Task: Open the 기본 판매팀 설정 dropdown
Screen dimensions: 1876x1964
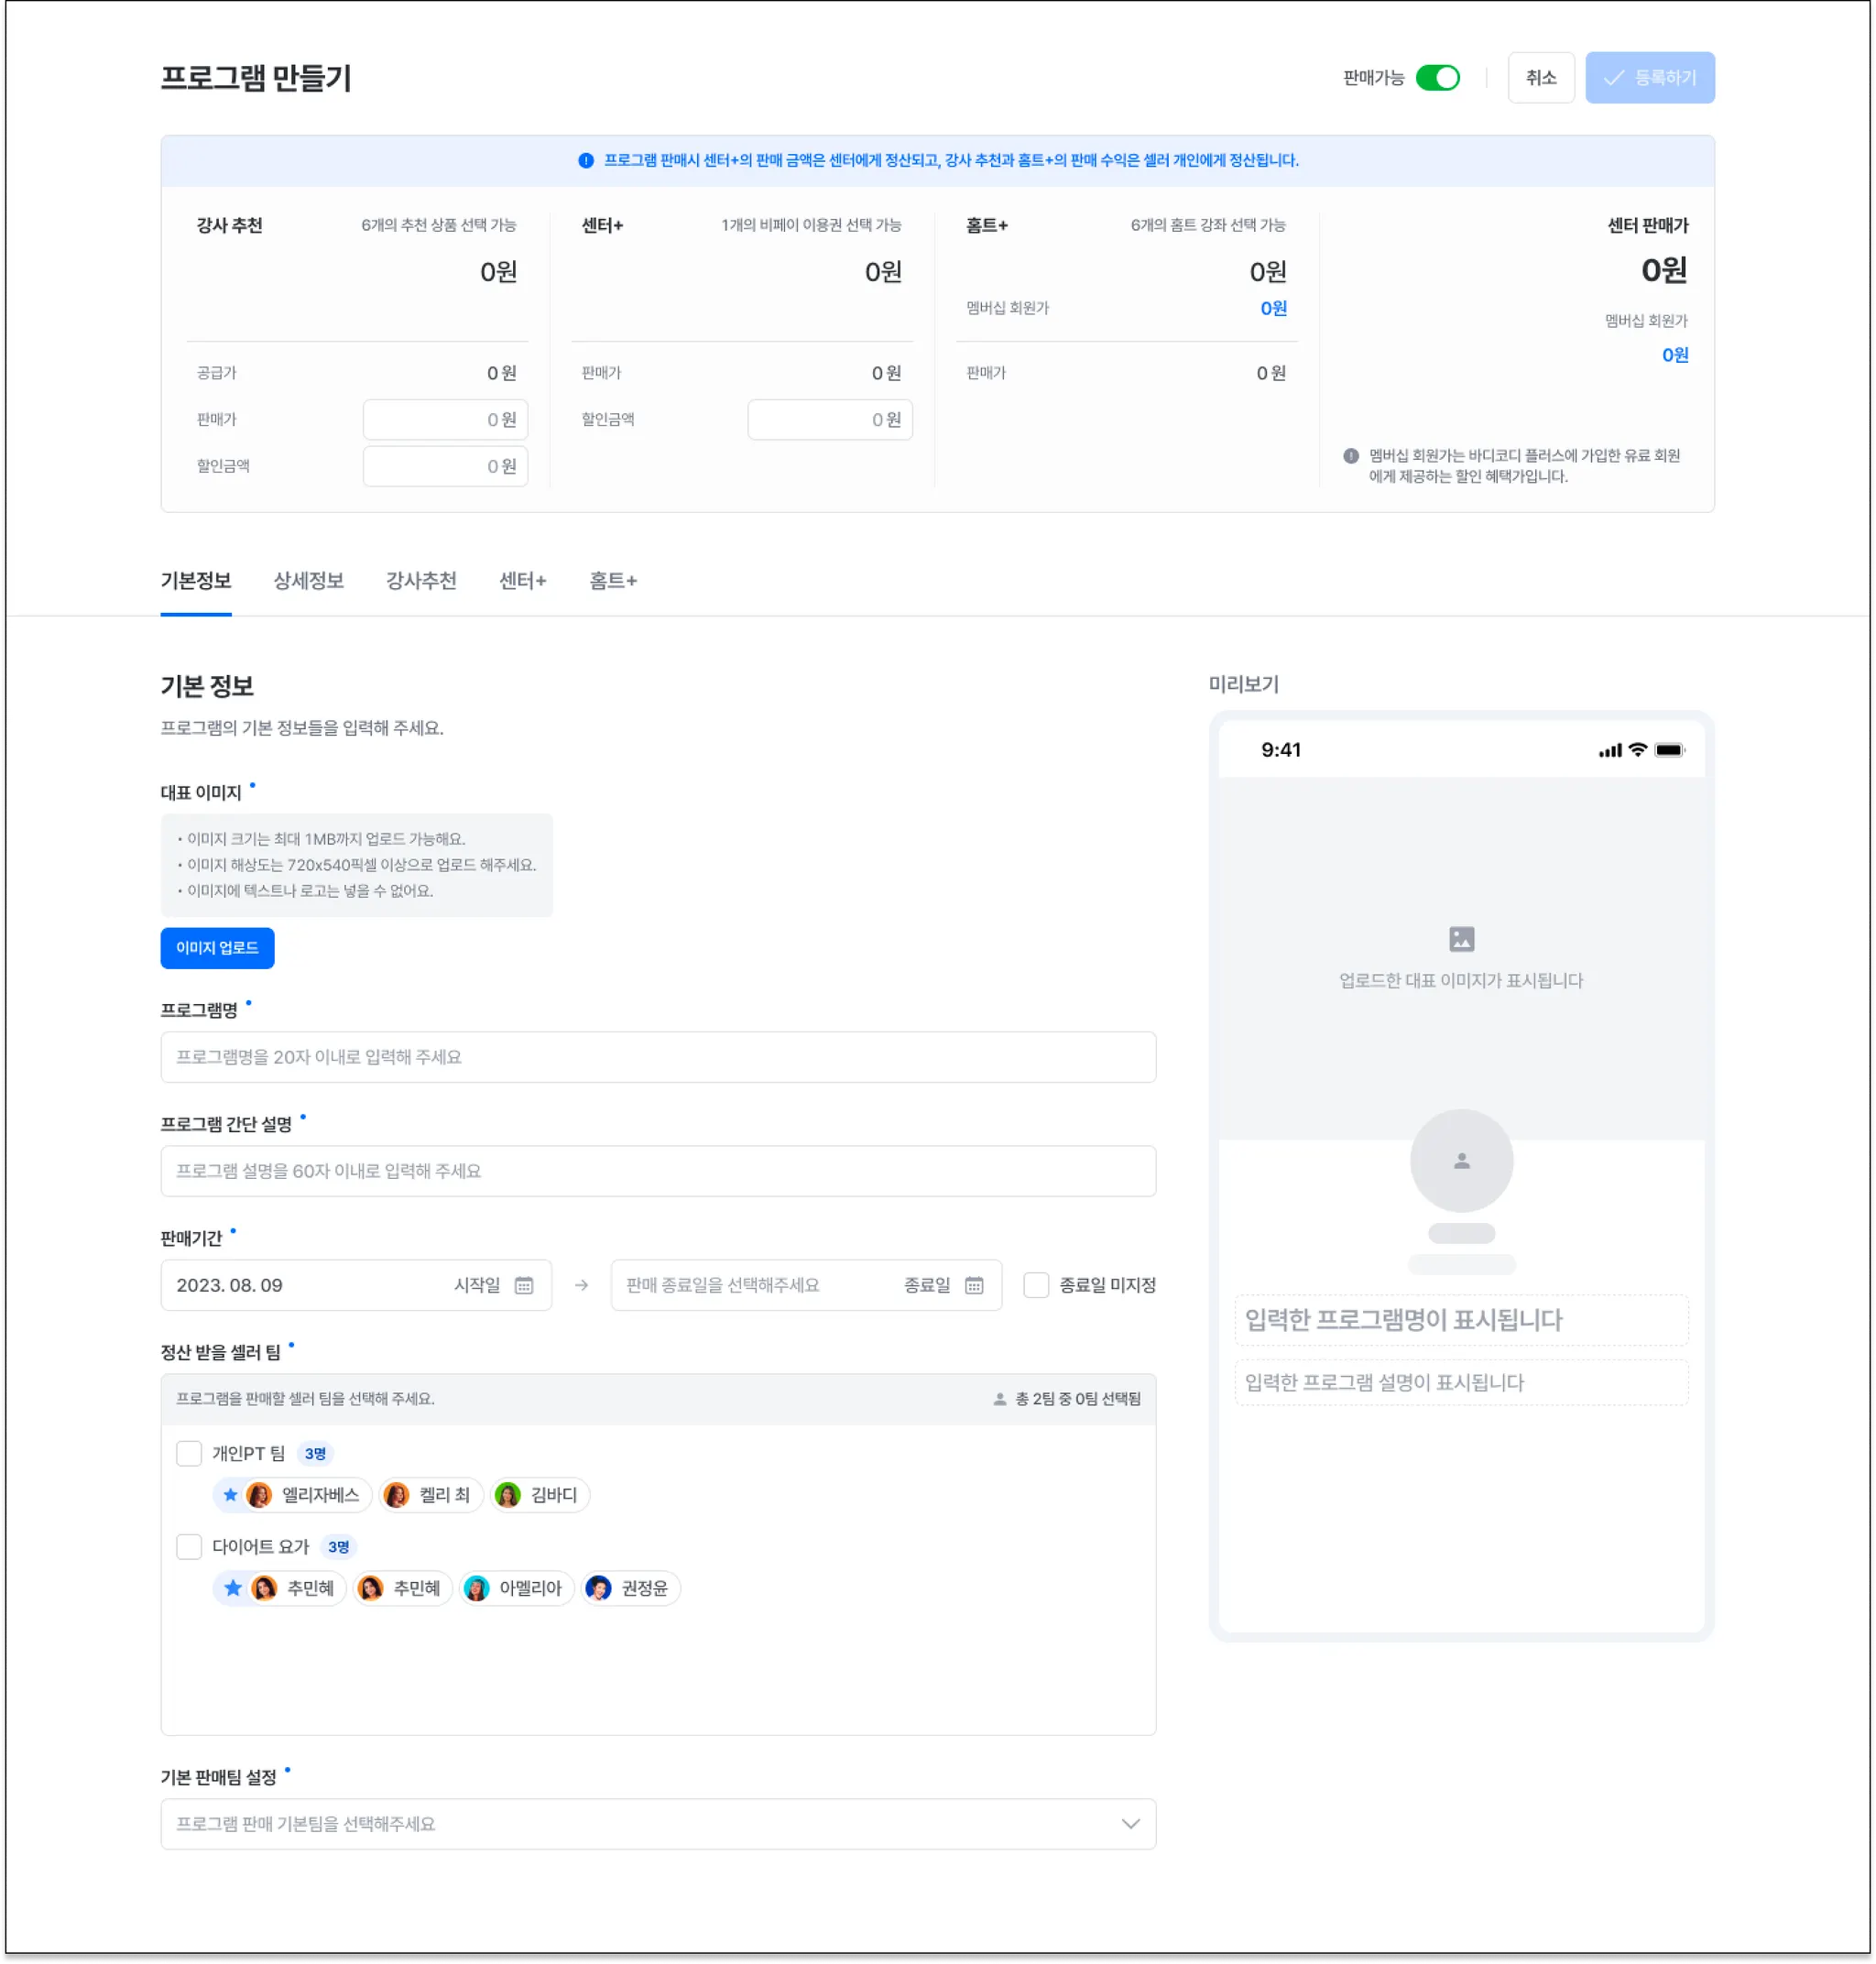Action: coord(658,1824)
